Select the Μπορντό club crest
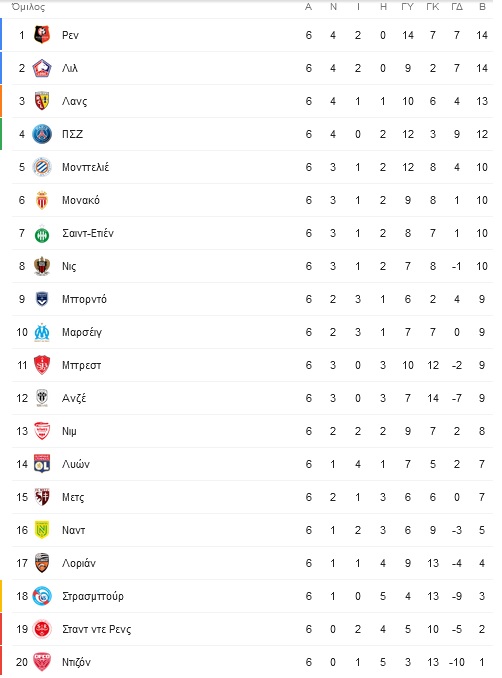The height and width of the screenshot is (678, 502). click(x=42, y=299)
